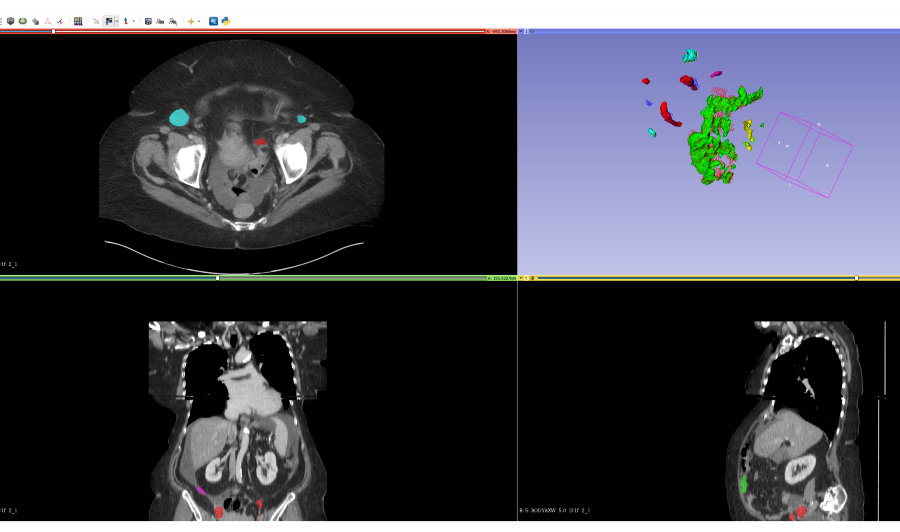Activate the window/level adjust mode tool
Viewport: 900px width, 532px height.
pos(108,21)
